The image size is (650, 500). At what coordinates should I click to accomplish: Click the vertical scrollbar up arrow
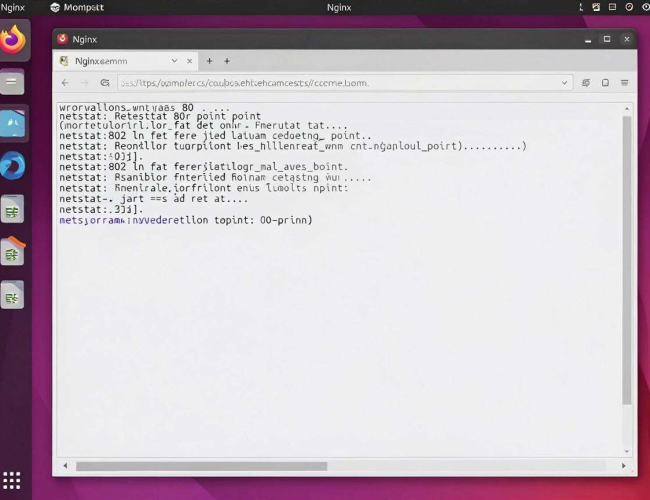coord(627,109)
